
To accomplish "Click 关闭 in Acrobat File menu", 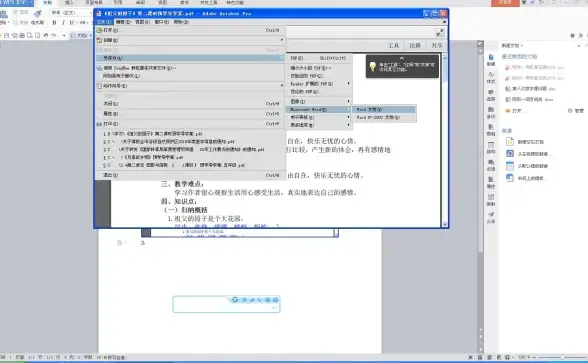I will [189, 104].
